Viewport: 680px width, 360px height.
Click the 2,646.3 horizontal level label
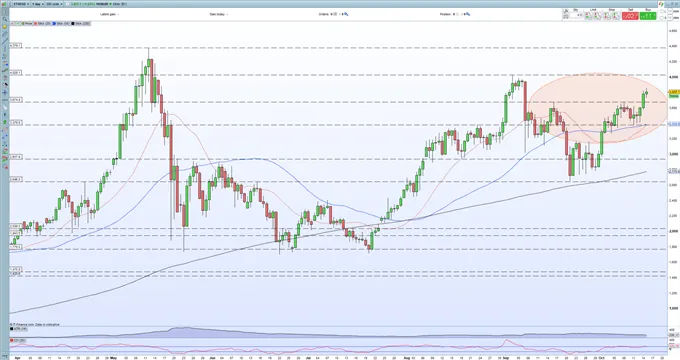tap(16, 179)
